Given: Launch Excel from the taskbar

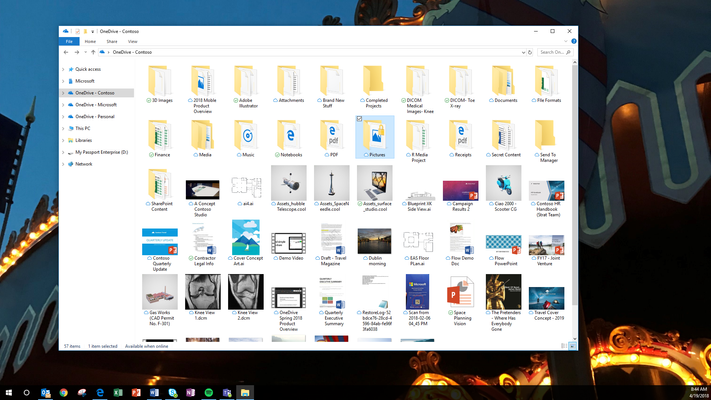Looking at the screenshot, I should [x=118, y=392].
